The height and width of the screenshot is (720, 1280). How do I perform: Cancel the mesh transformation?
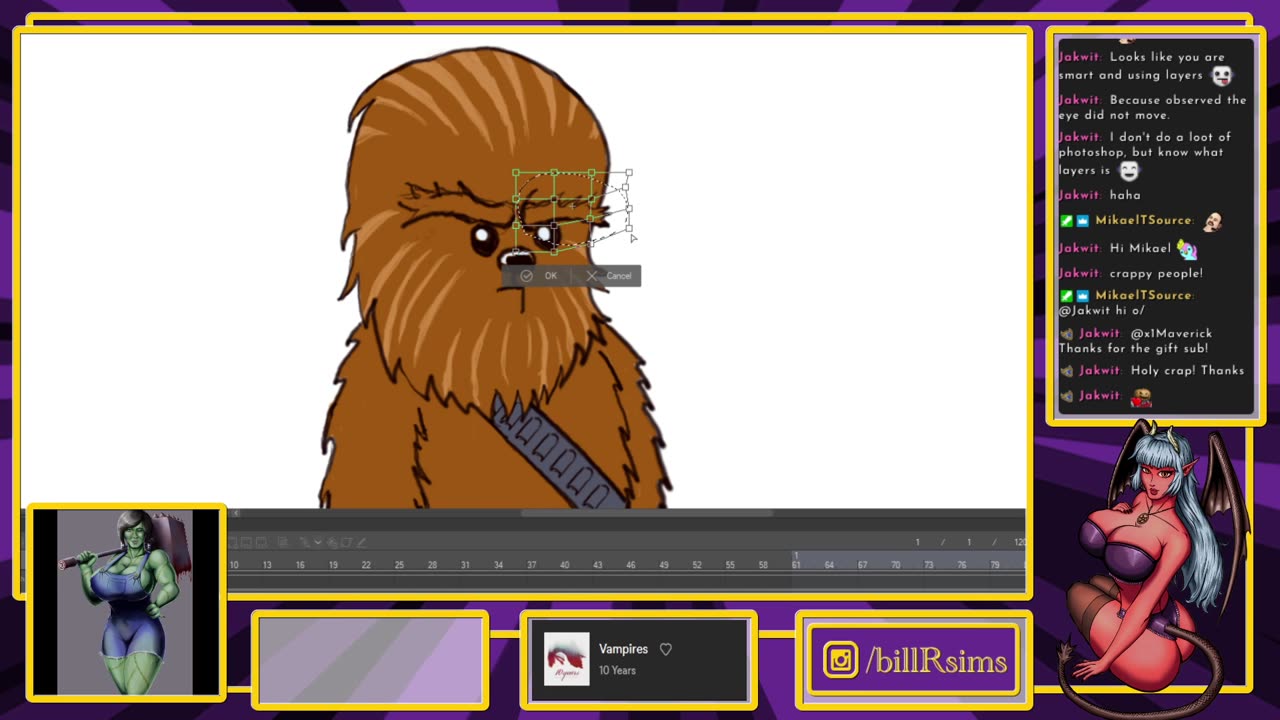[x=609, y=276]
